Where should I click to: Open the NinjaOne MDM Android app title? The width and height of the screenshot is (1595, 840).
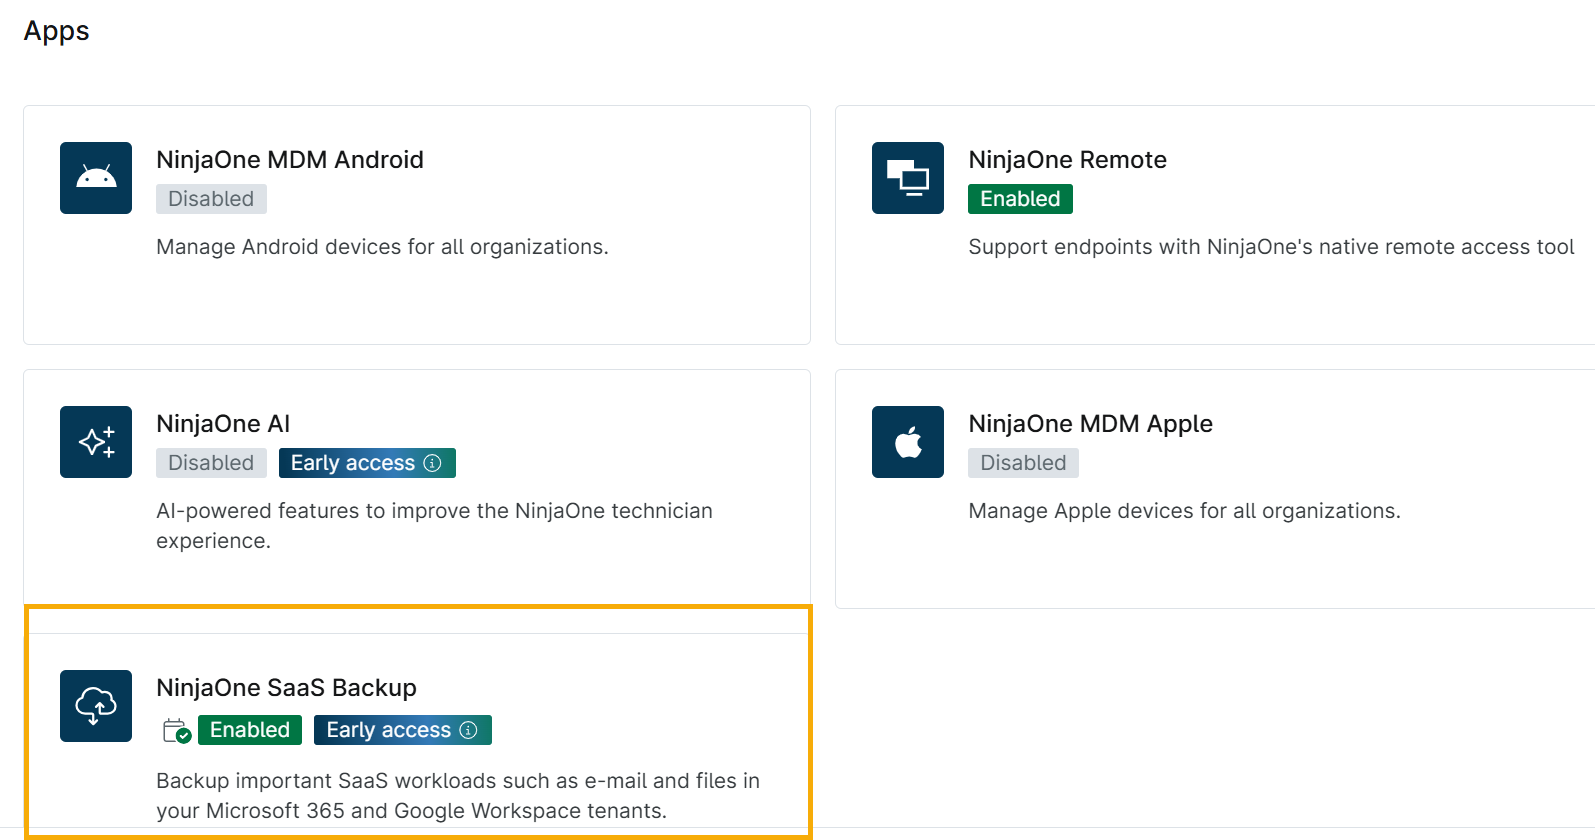[x=290, y=160]
